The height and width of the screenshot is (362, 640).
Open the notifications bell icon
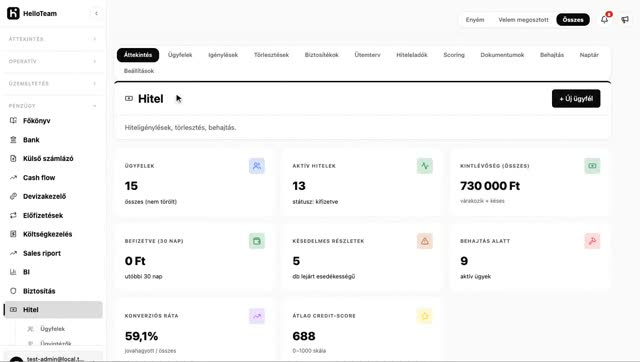pos(604,19)
